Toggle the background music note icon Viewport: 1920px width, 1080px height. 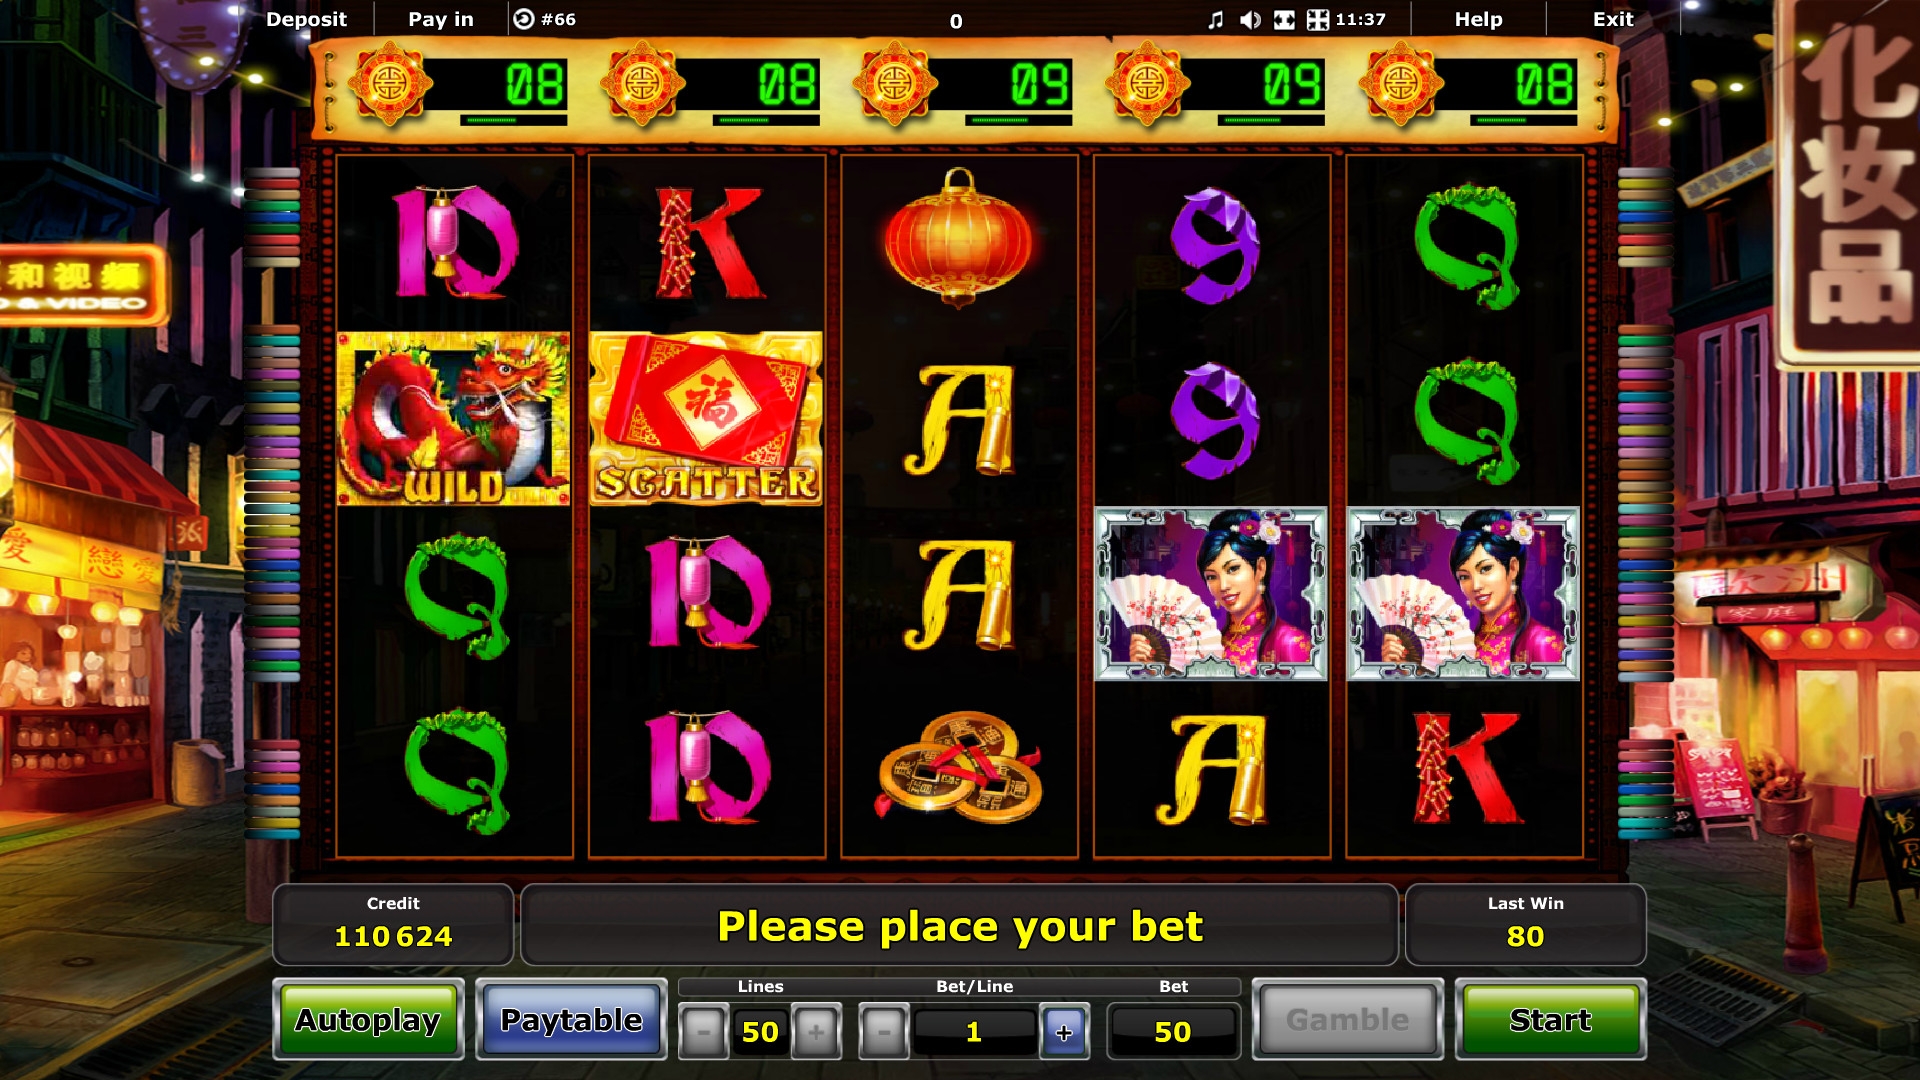pos(1216,20)
